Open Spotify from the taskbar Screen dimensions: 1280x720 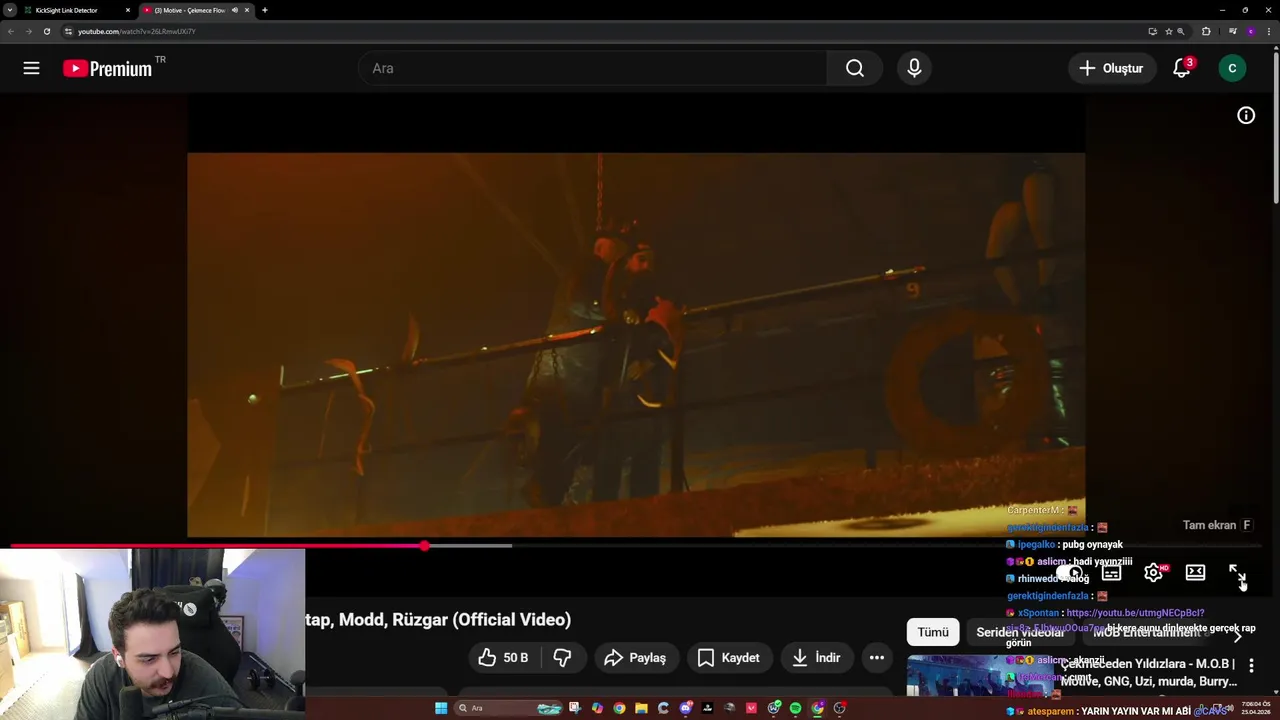point(795,708)
